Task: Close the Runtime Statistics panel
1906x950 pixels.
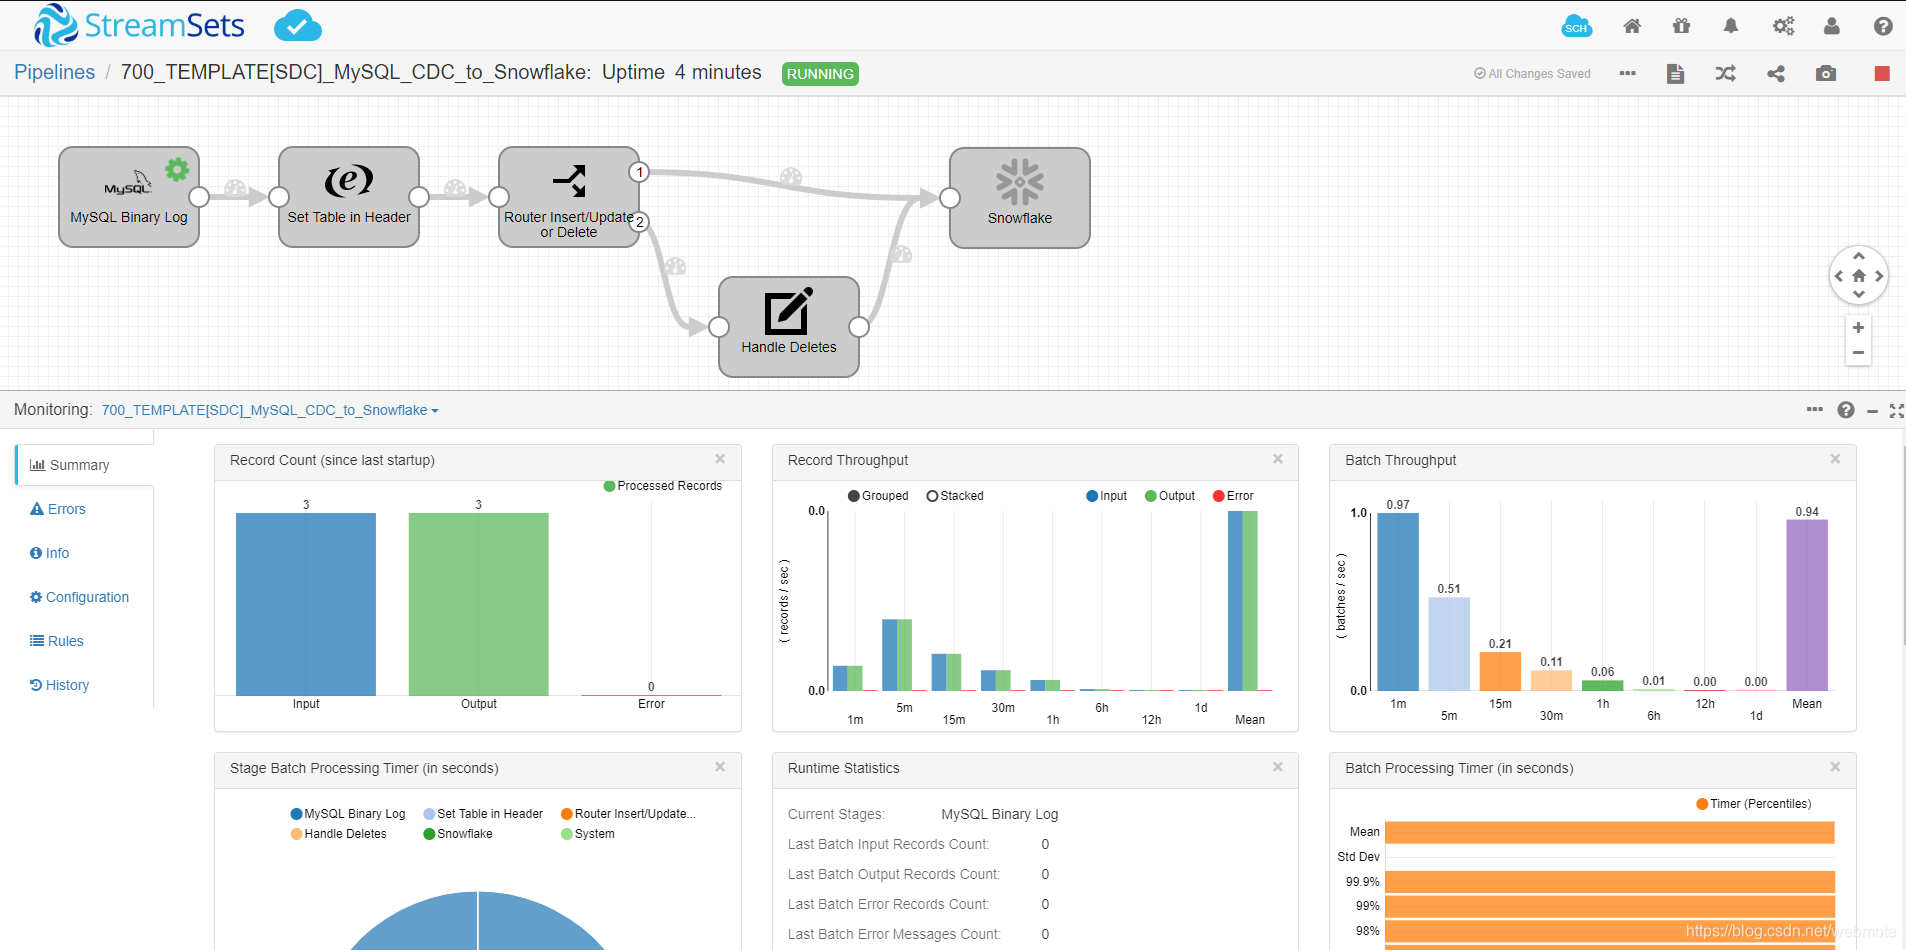Action: 1278,767
